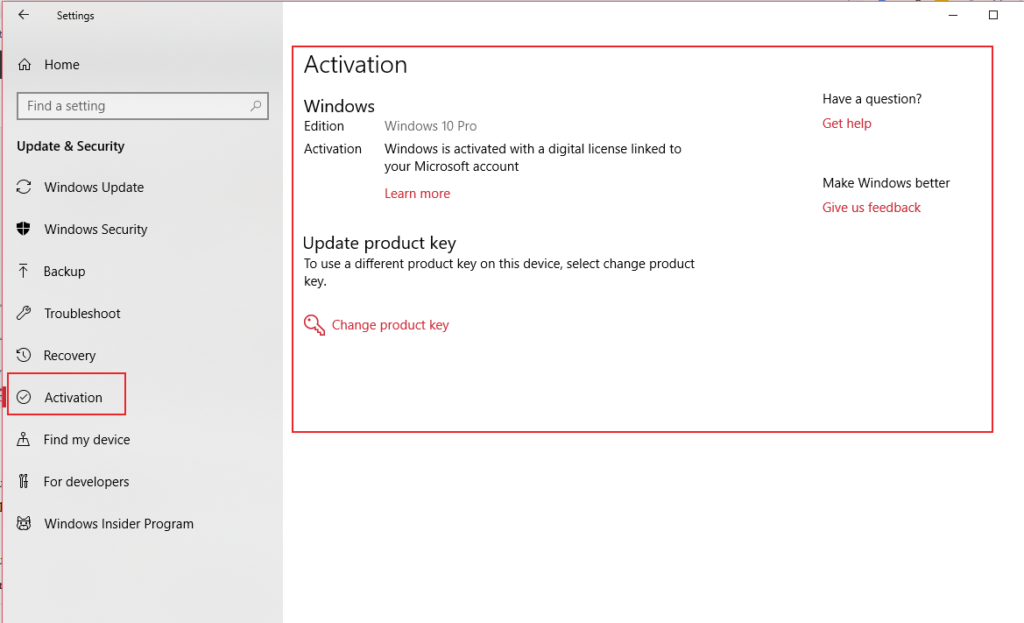Select Give us feedback
The image size is (1024, 623).
pyautogui.click(x=871, y=207)
